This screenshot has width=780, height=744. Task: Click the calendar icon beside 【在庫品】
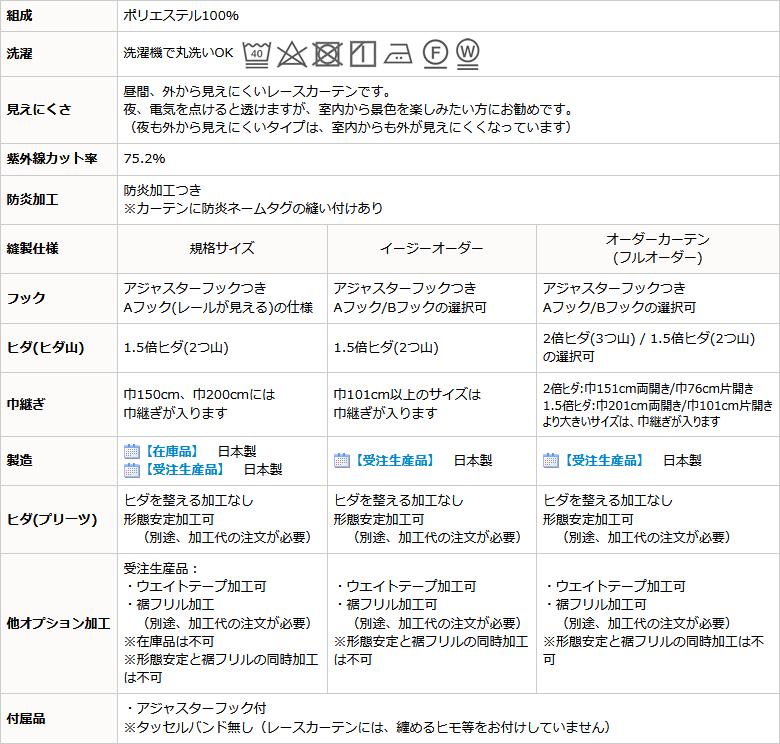(x=130, y=451)
